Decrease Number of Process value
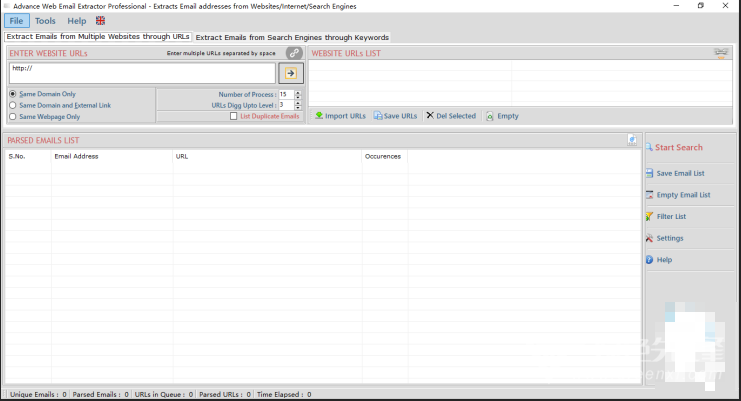Viewport: 741px width, 401px height. 298,97
